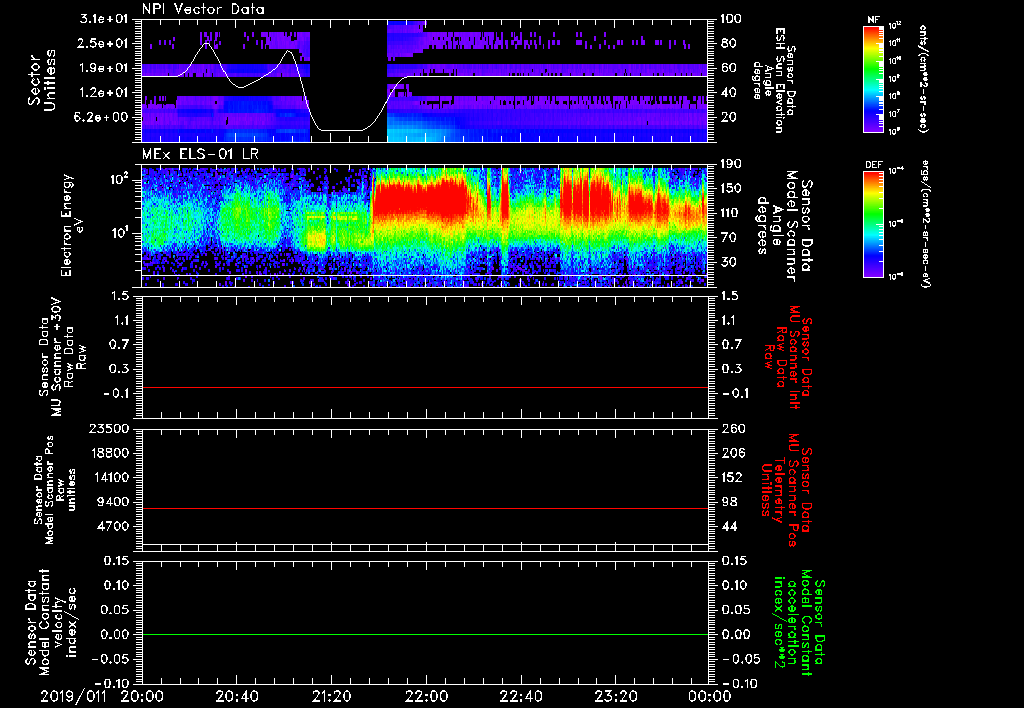Click the gray line in MU Scanner +30V panel
The width and height of the screenshot is (1024, 708).
[x=424, y=387]
